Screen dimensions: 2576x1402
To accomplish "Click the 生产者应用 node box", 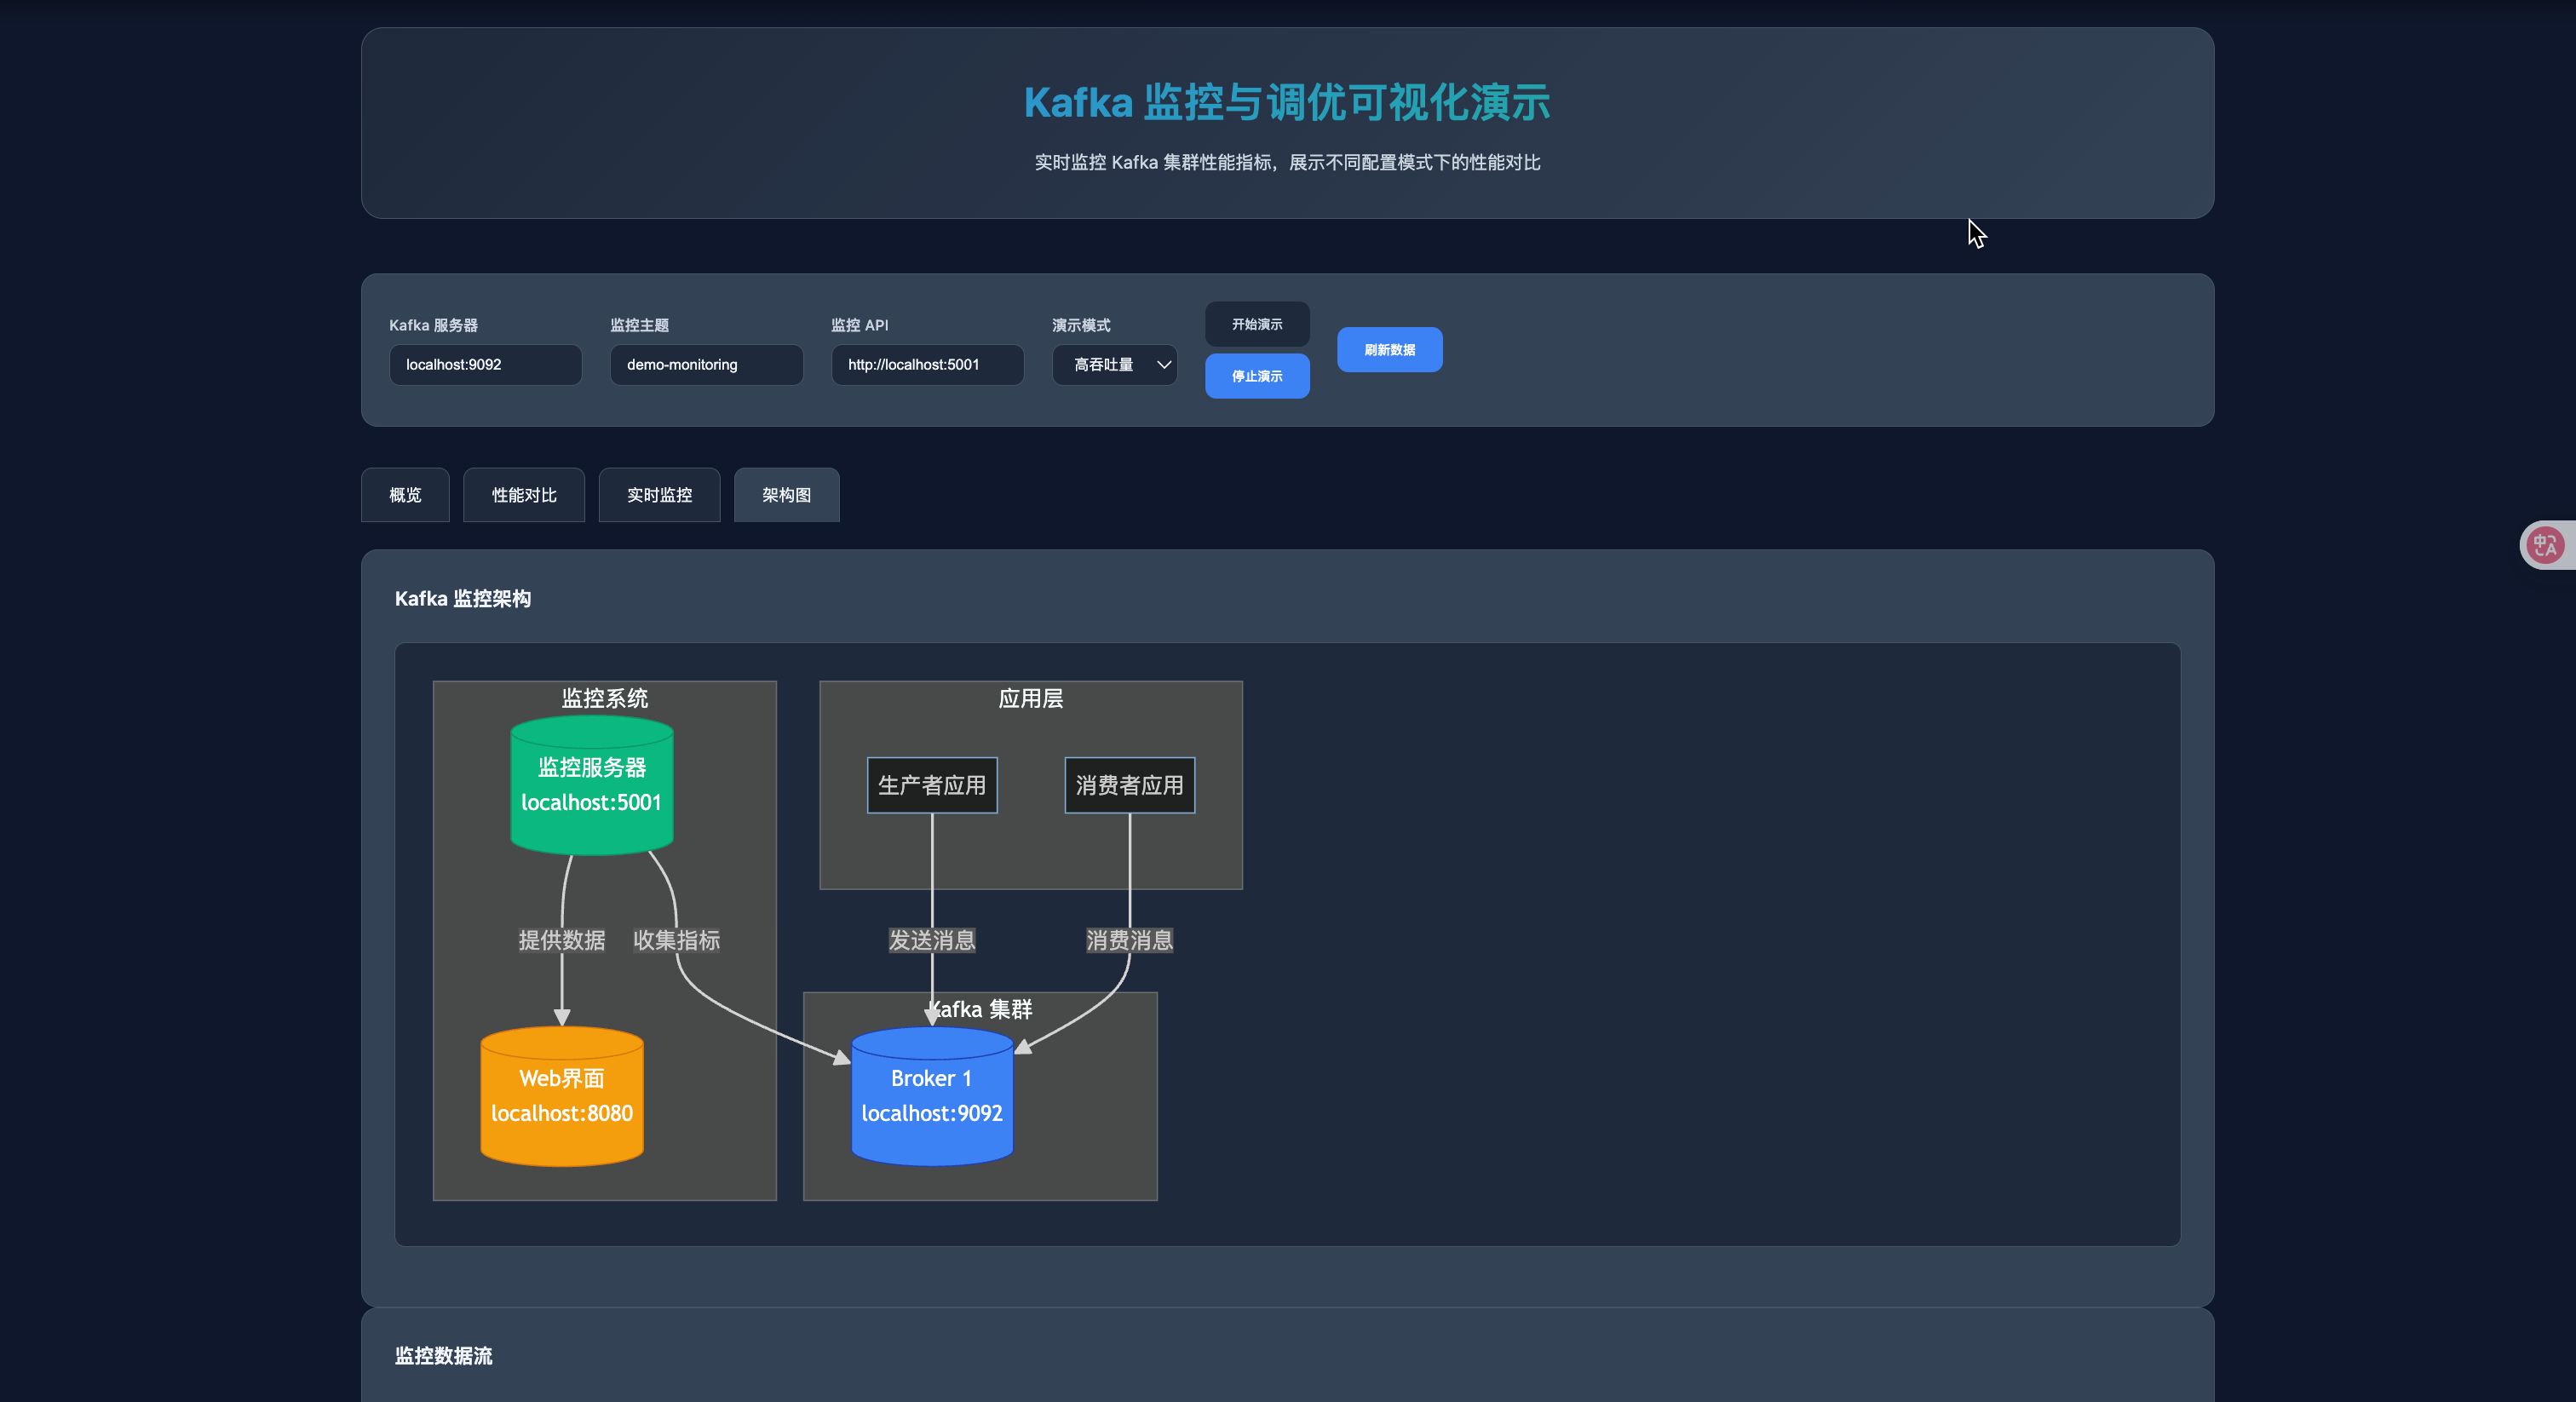I will click(932, 785).
